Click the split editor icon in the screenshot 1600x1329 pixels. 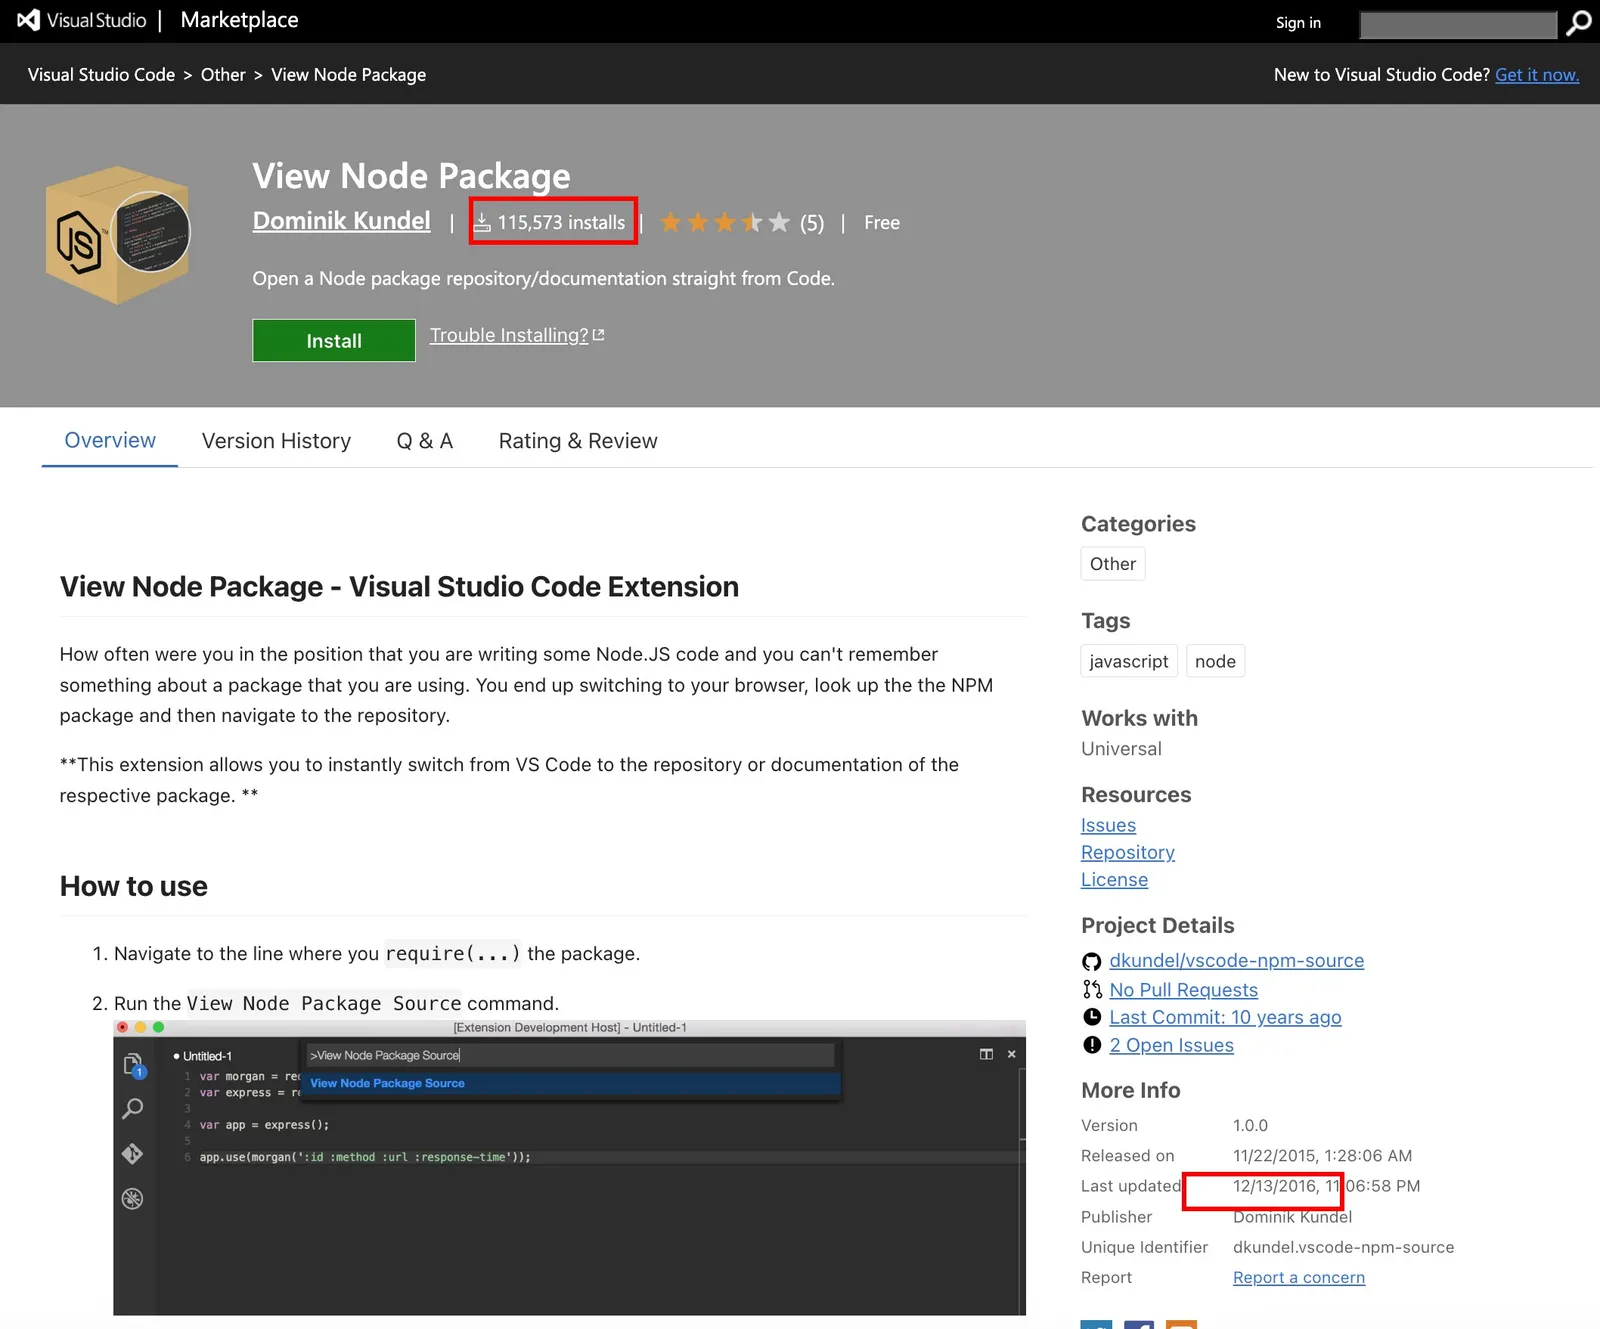tap(986, 1054)
